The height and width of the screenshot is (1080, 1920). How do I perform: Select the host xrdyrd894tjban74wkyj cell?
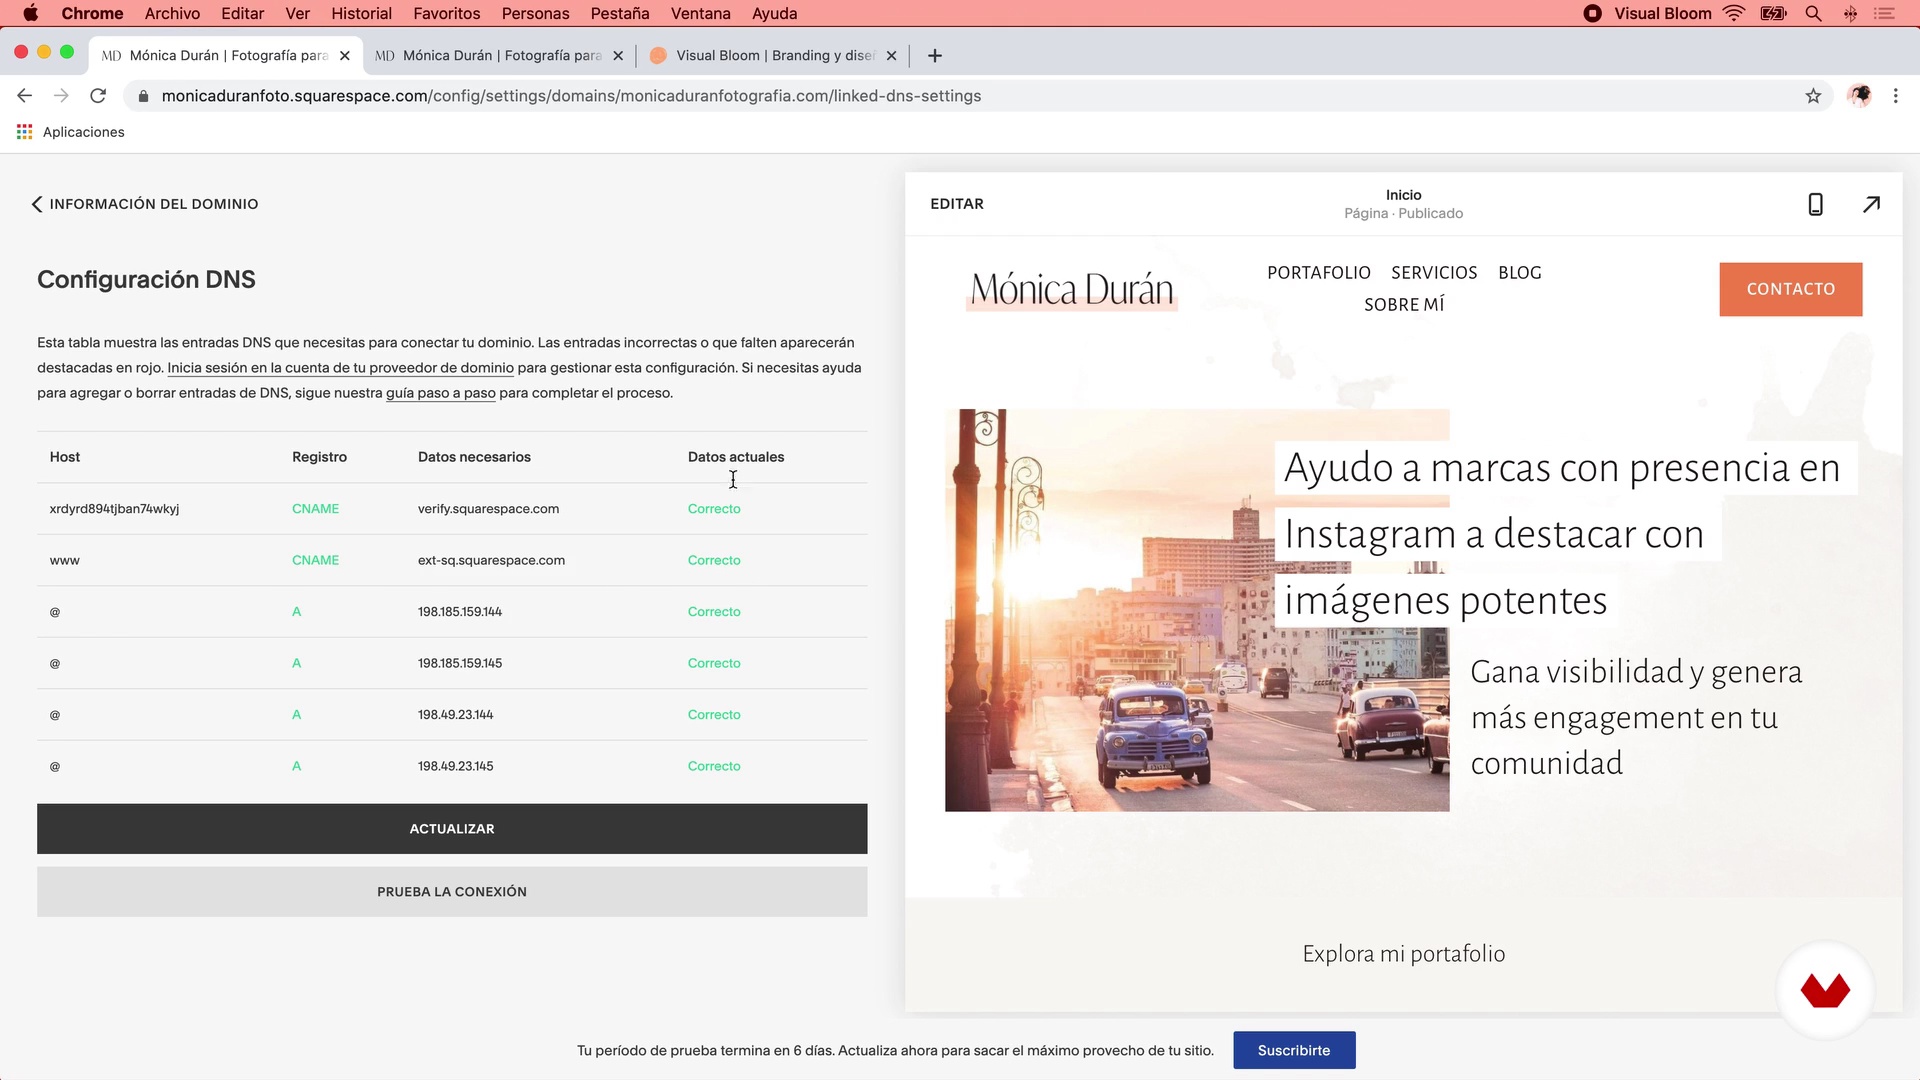[114, 509]
